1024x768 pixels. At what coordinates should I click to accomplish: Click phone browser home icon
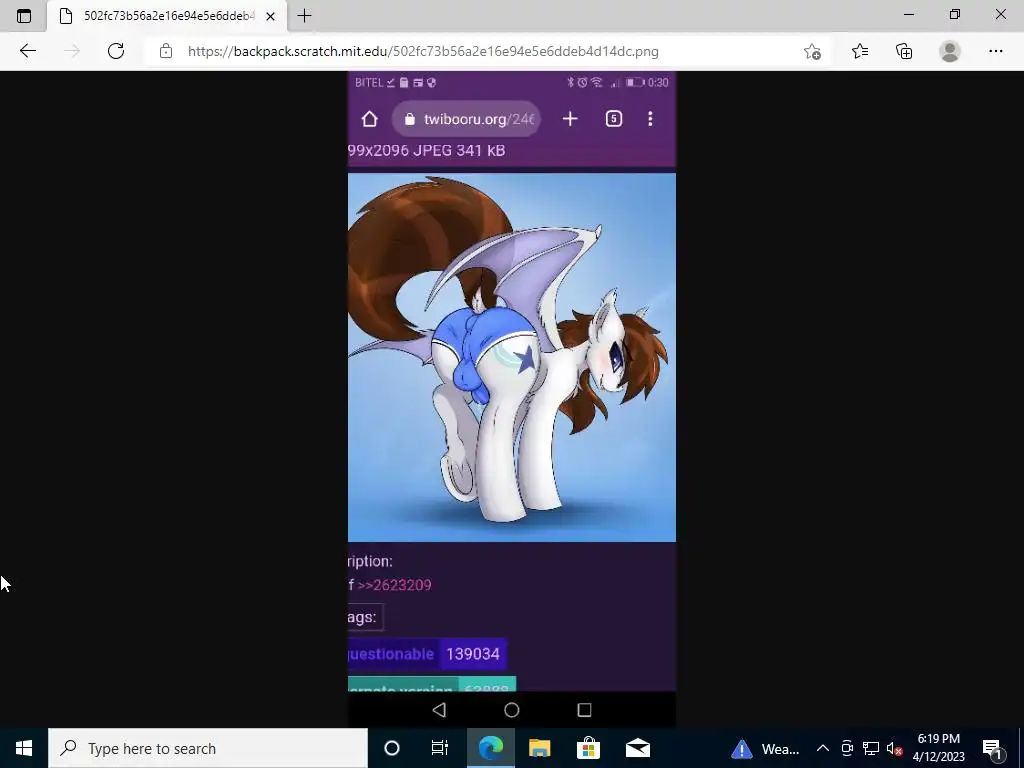pos(370,119)
